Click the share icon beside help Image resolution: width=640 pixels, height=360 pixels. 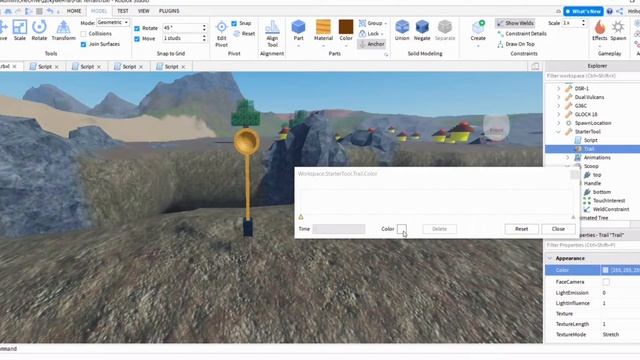620,11
